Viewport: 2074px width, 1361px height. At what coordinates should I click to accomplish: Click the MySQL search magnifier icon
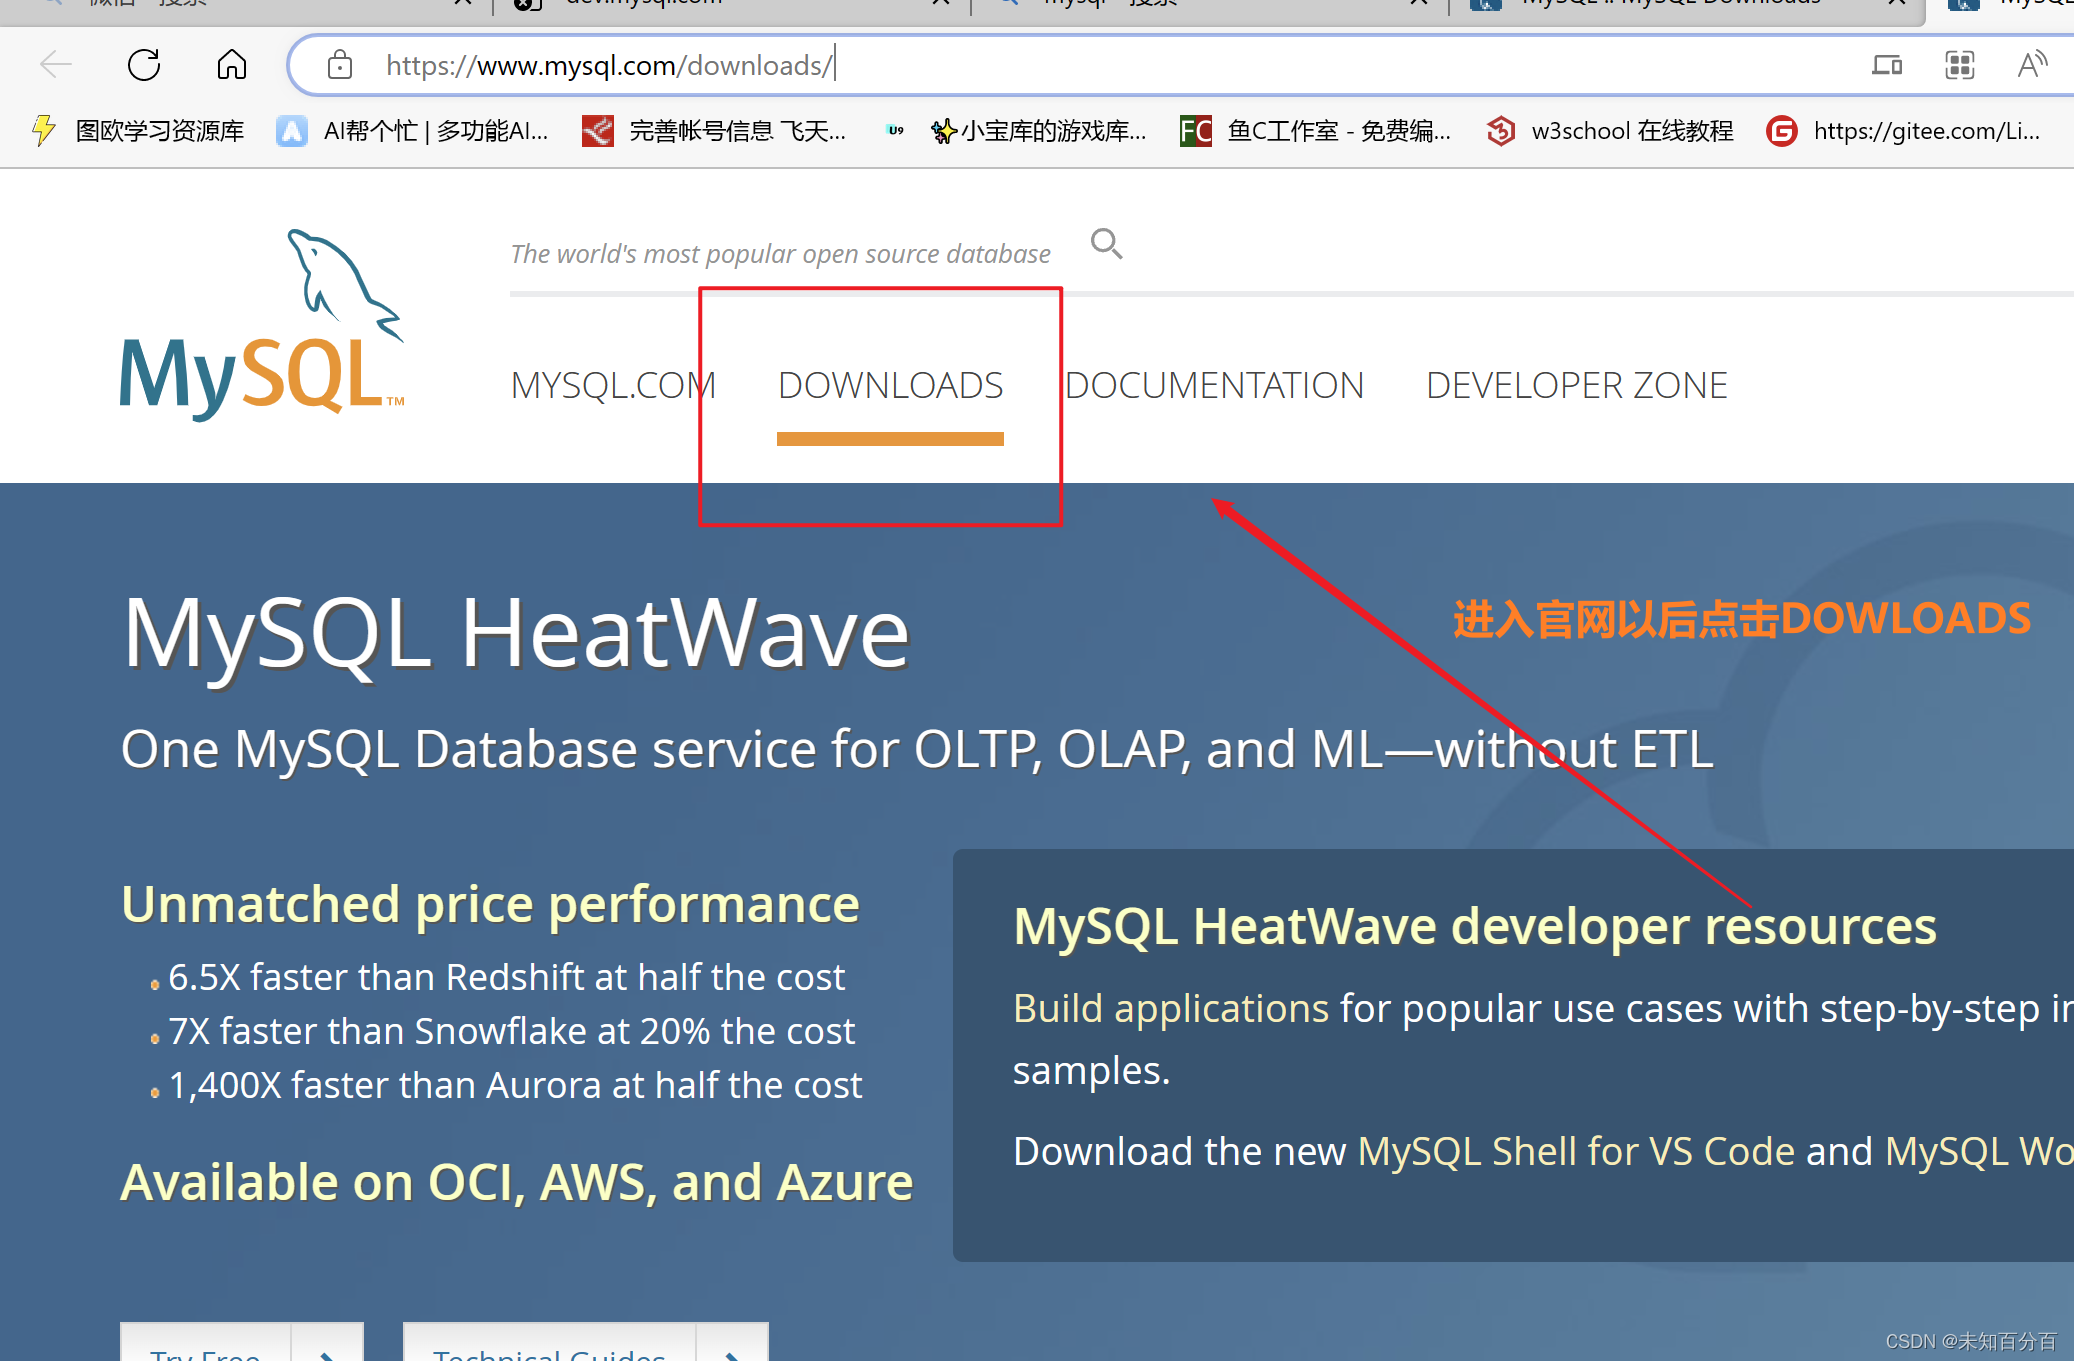[x=1106, y=243]
